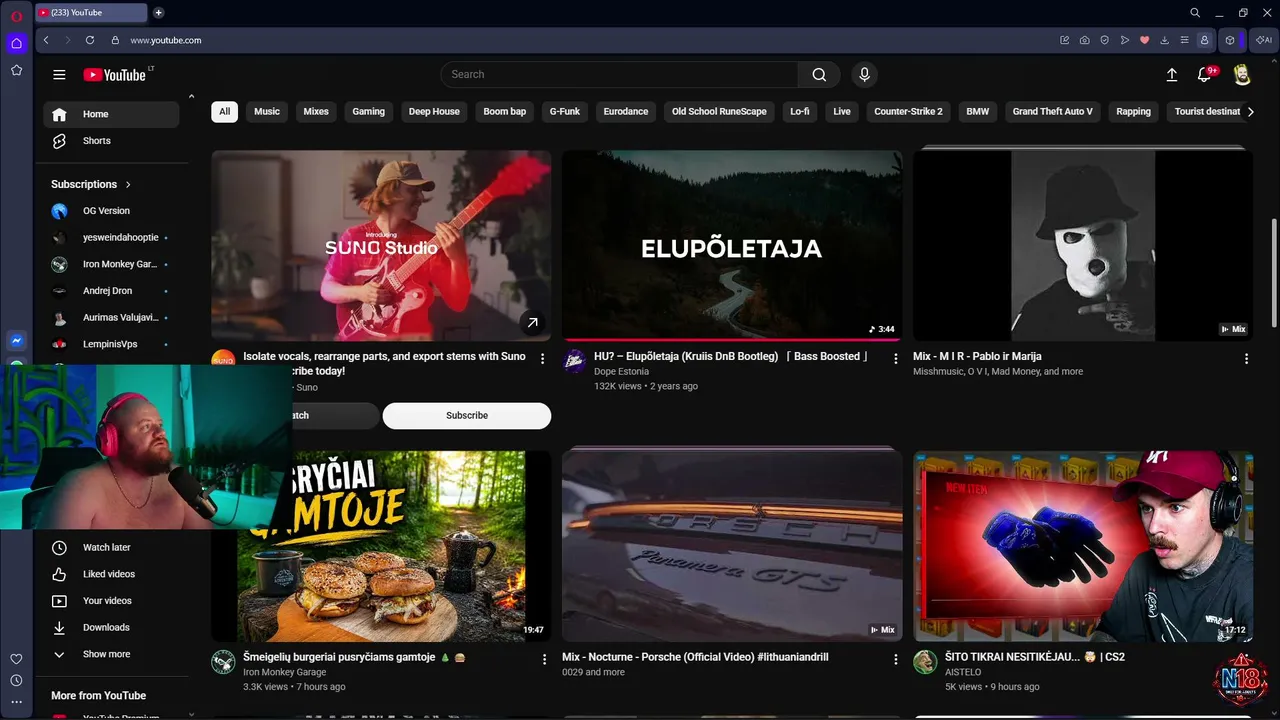Screen dimensions: 1280x720
Task: Click the browser address bar URL
Action: [x=166, y=40]
